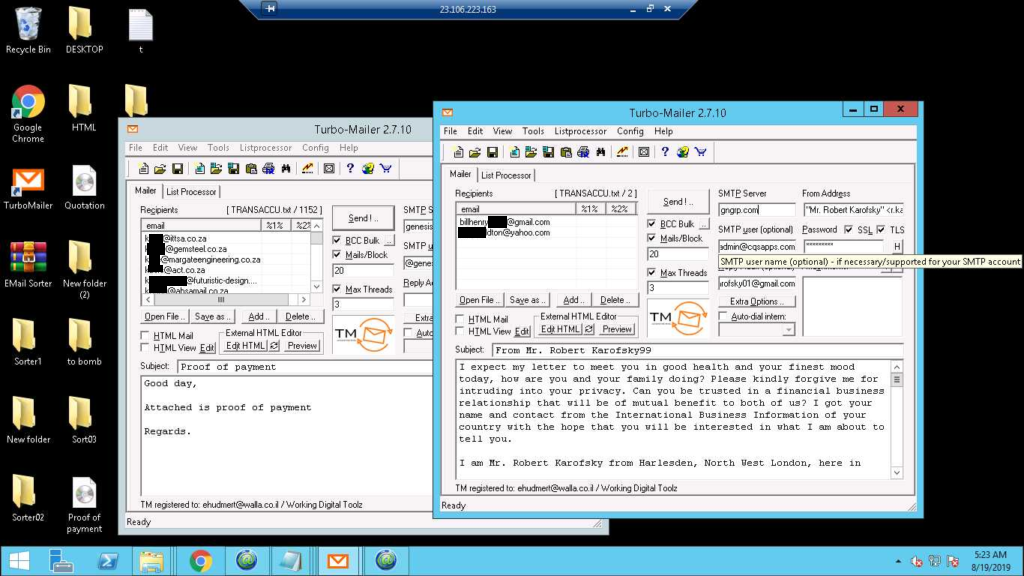
Task: Toggle Max Threads checkbox in front window
Action: pos(652,272)
